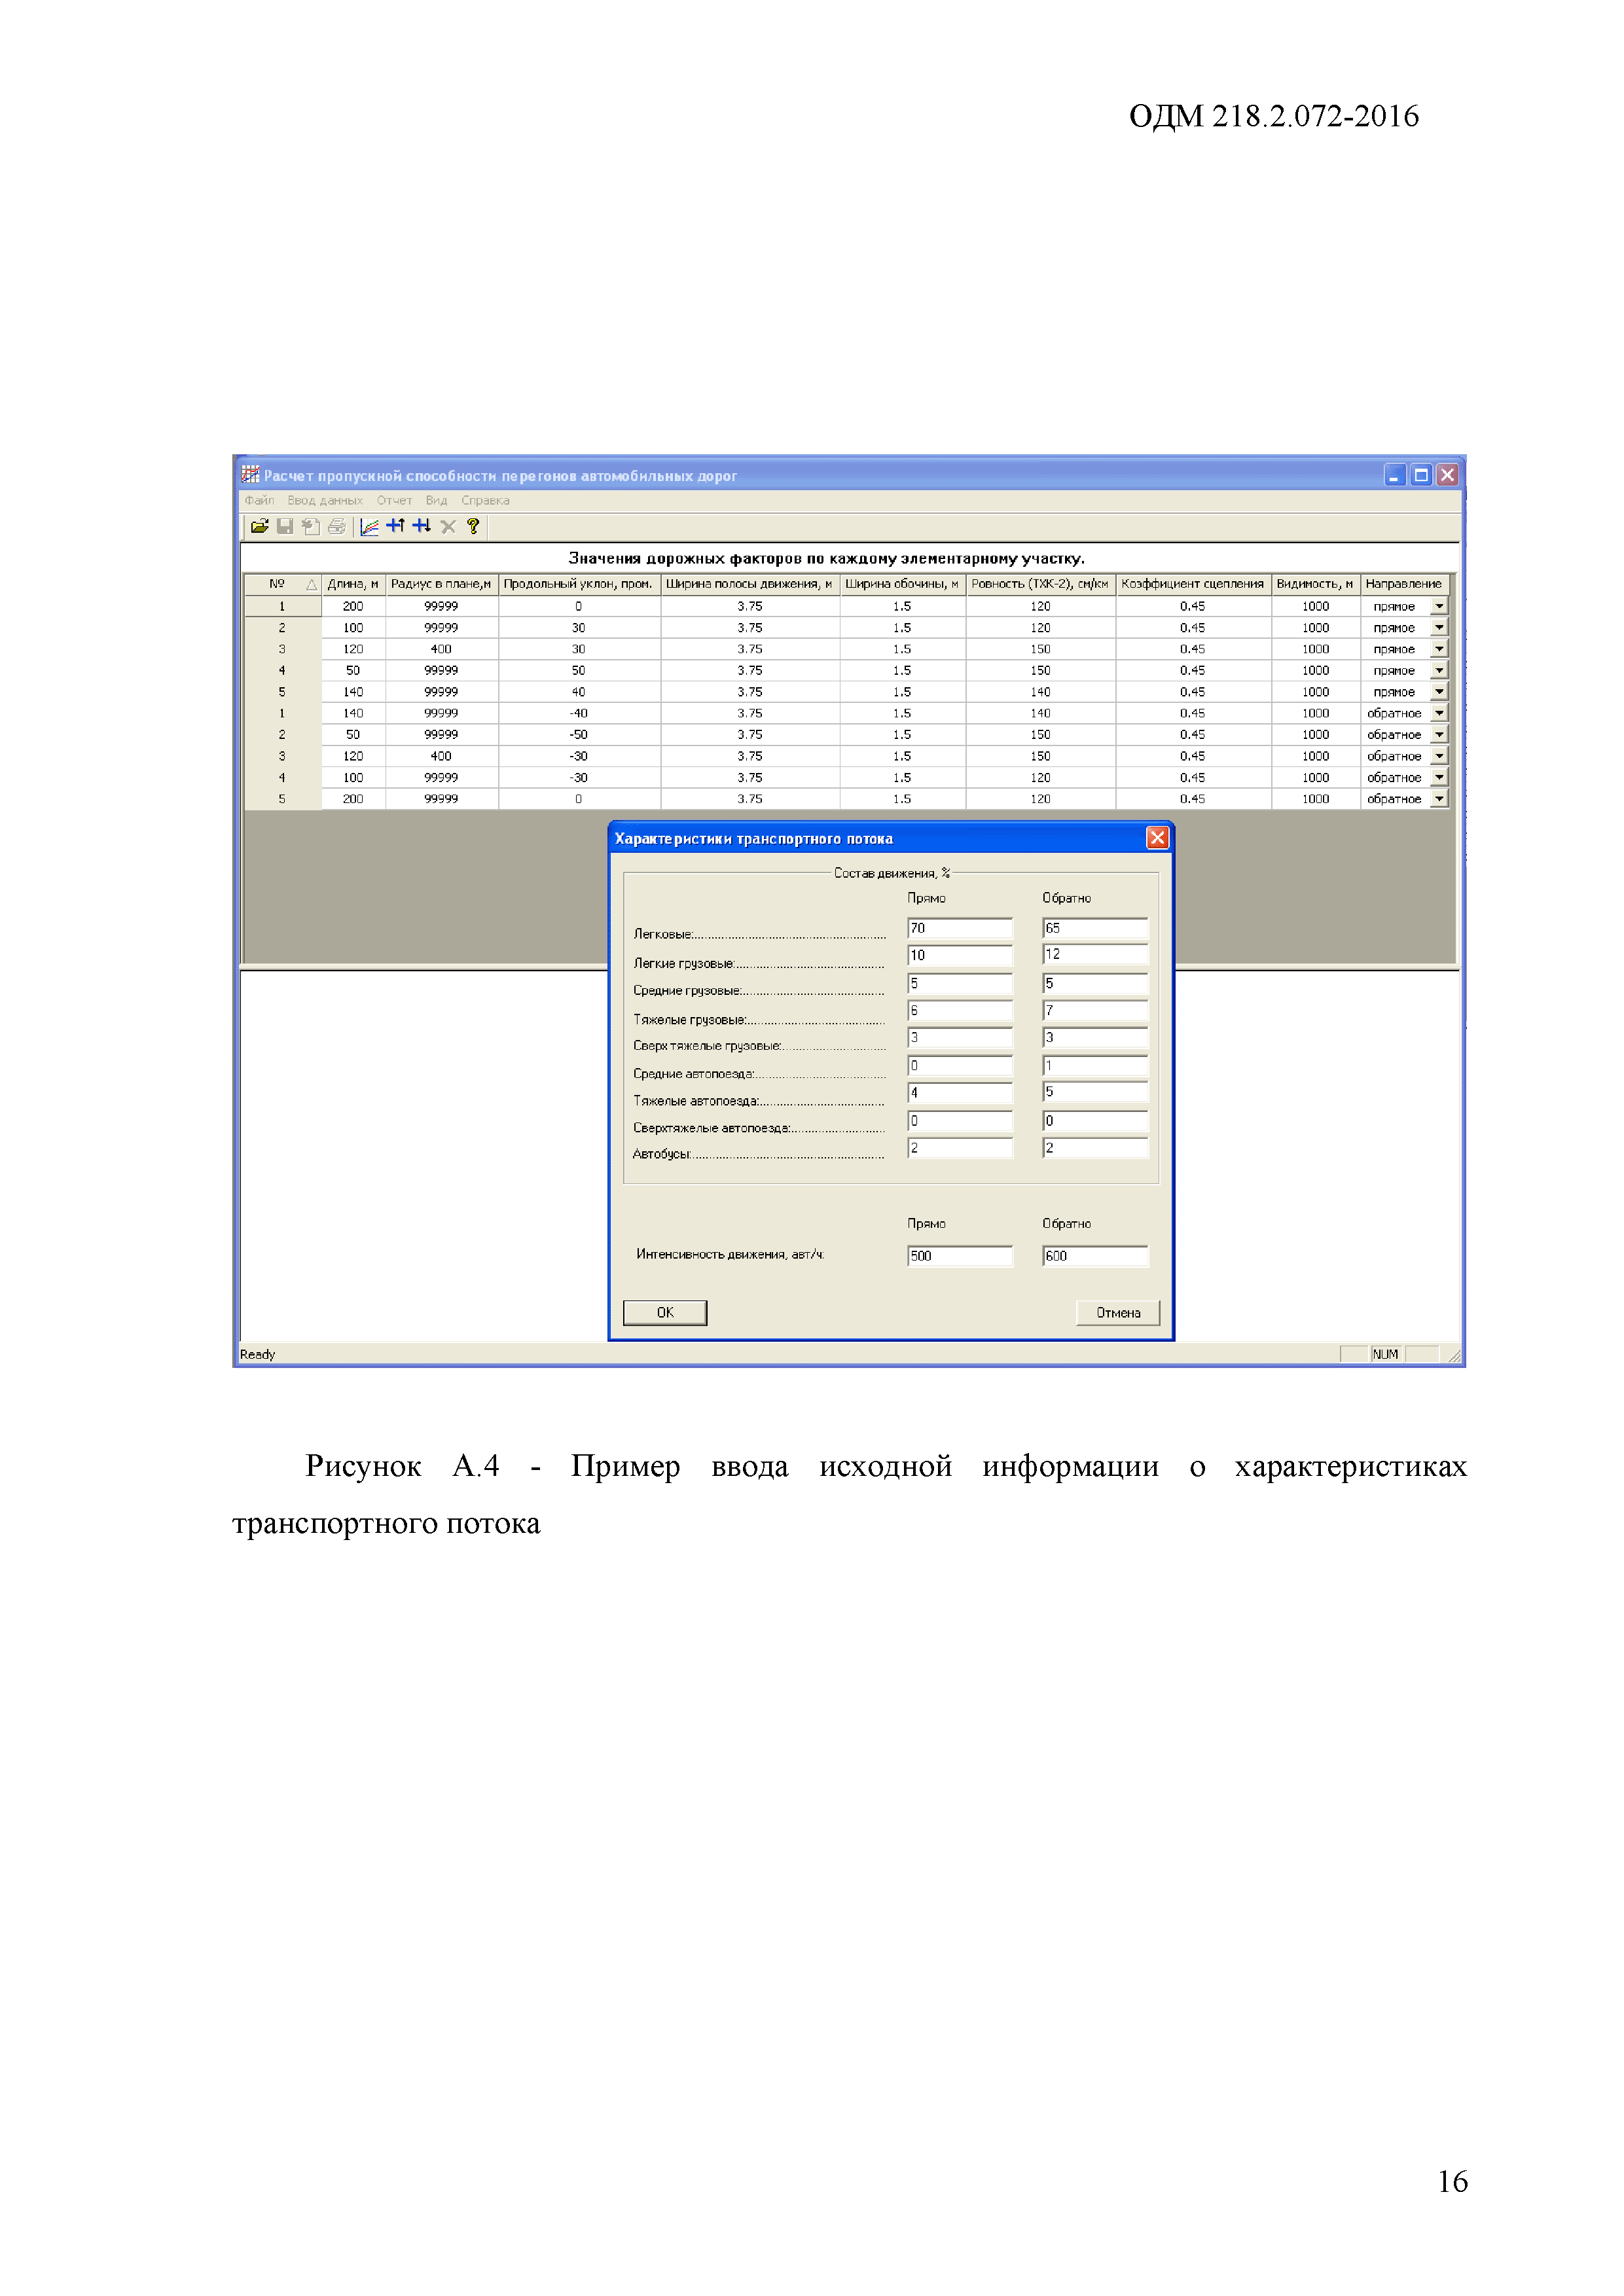The image size is (1624, 2296).
Task: Open the Ввод данных menu
Action: [x=325, y=500]
